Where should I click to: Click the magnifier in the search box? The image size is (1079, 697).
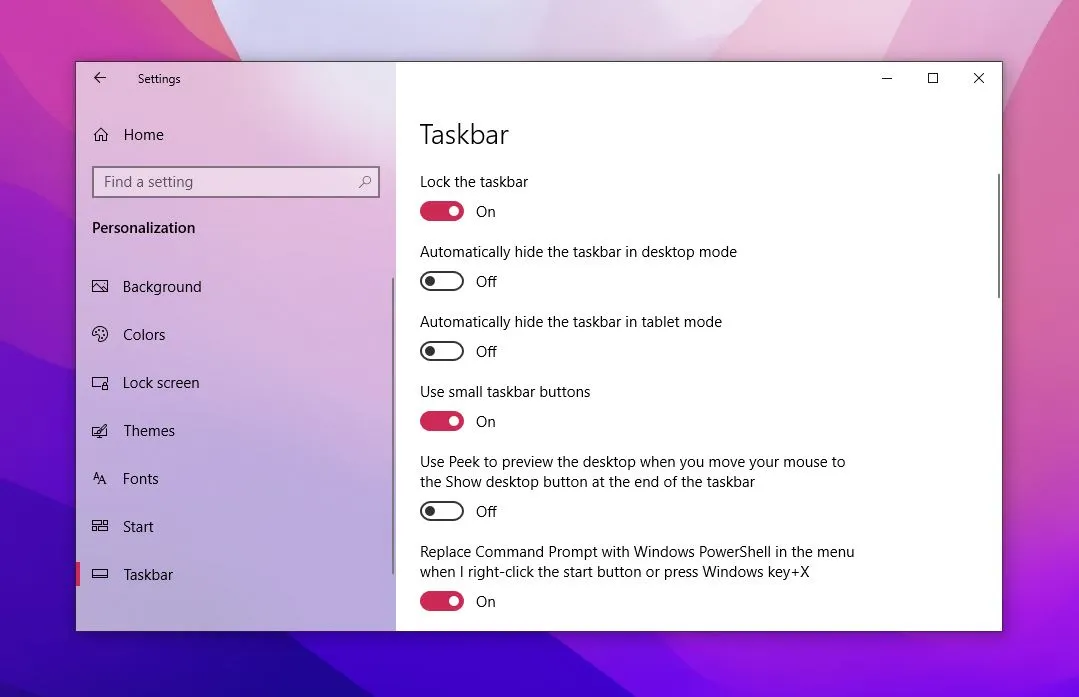tap(367, 182)
